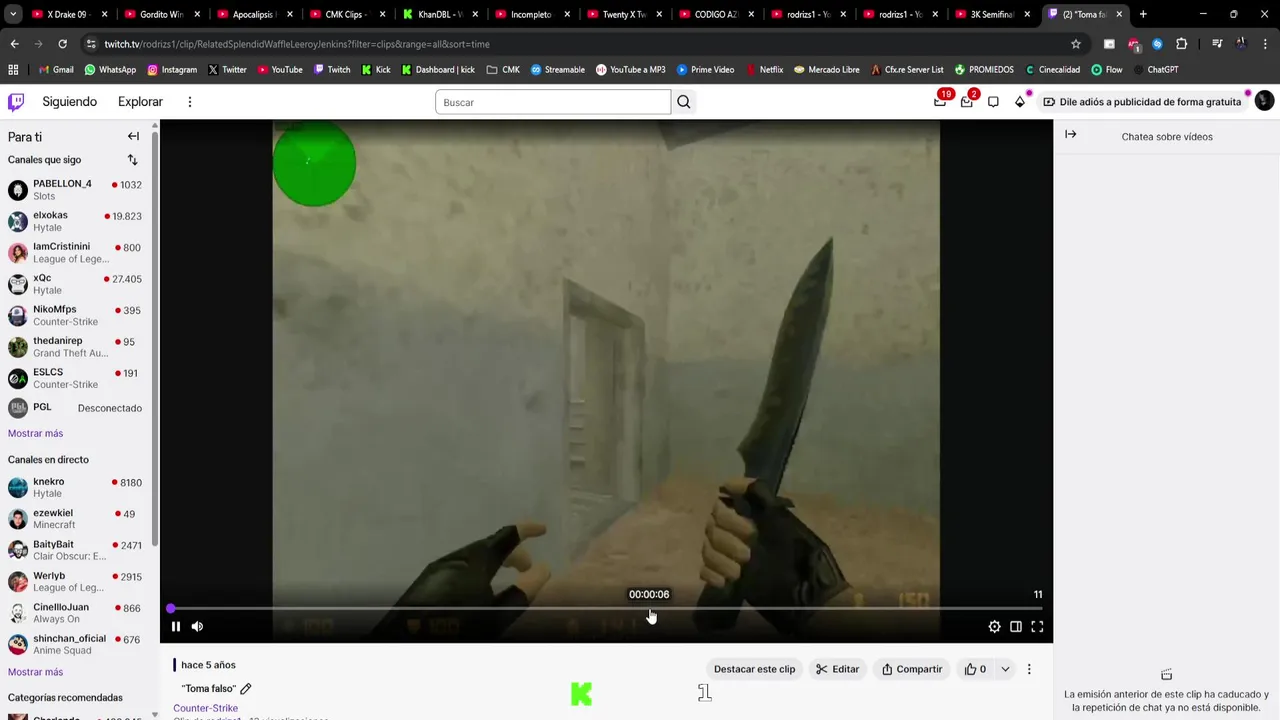
Task: Show more live channels
Action: [x=35, y=672]
